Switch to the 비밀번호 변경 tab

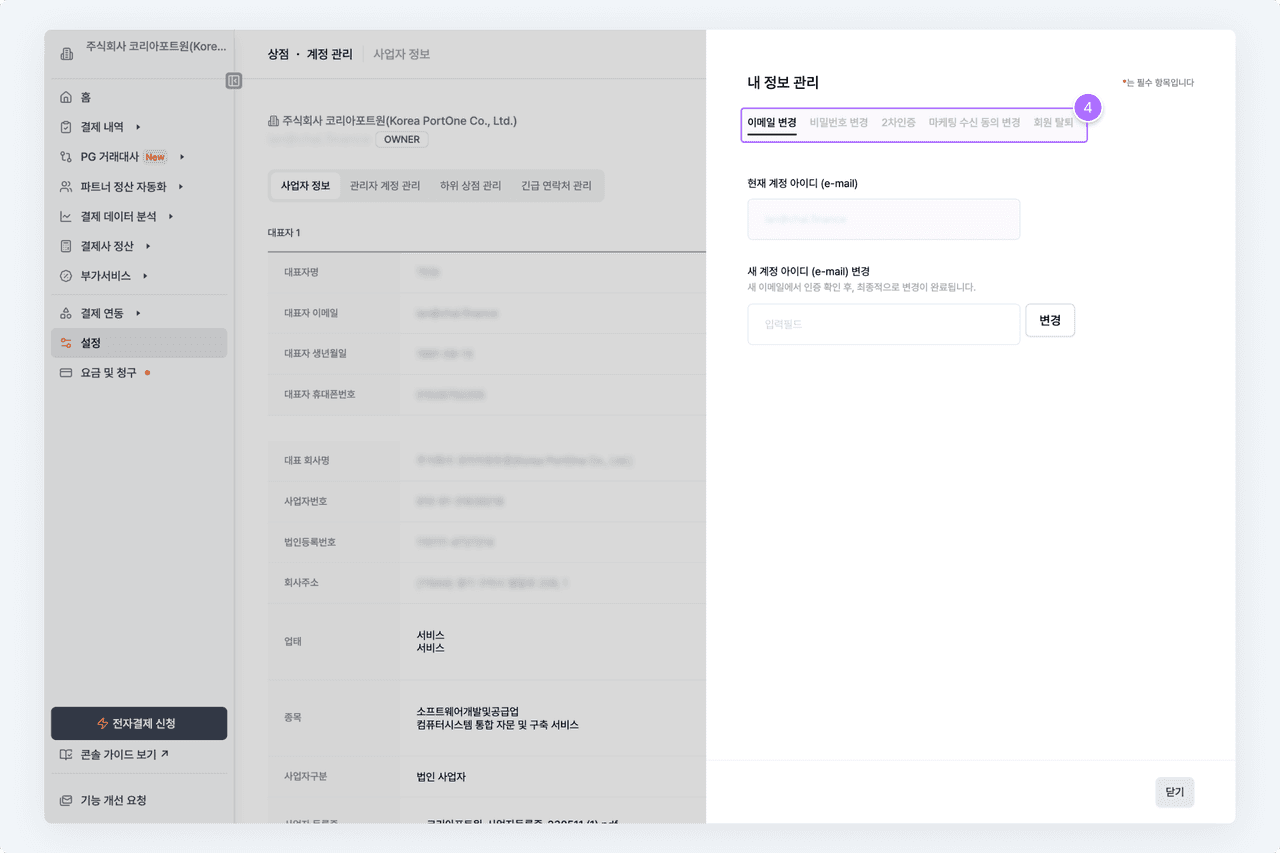coord(838,122)
